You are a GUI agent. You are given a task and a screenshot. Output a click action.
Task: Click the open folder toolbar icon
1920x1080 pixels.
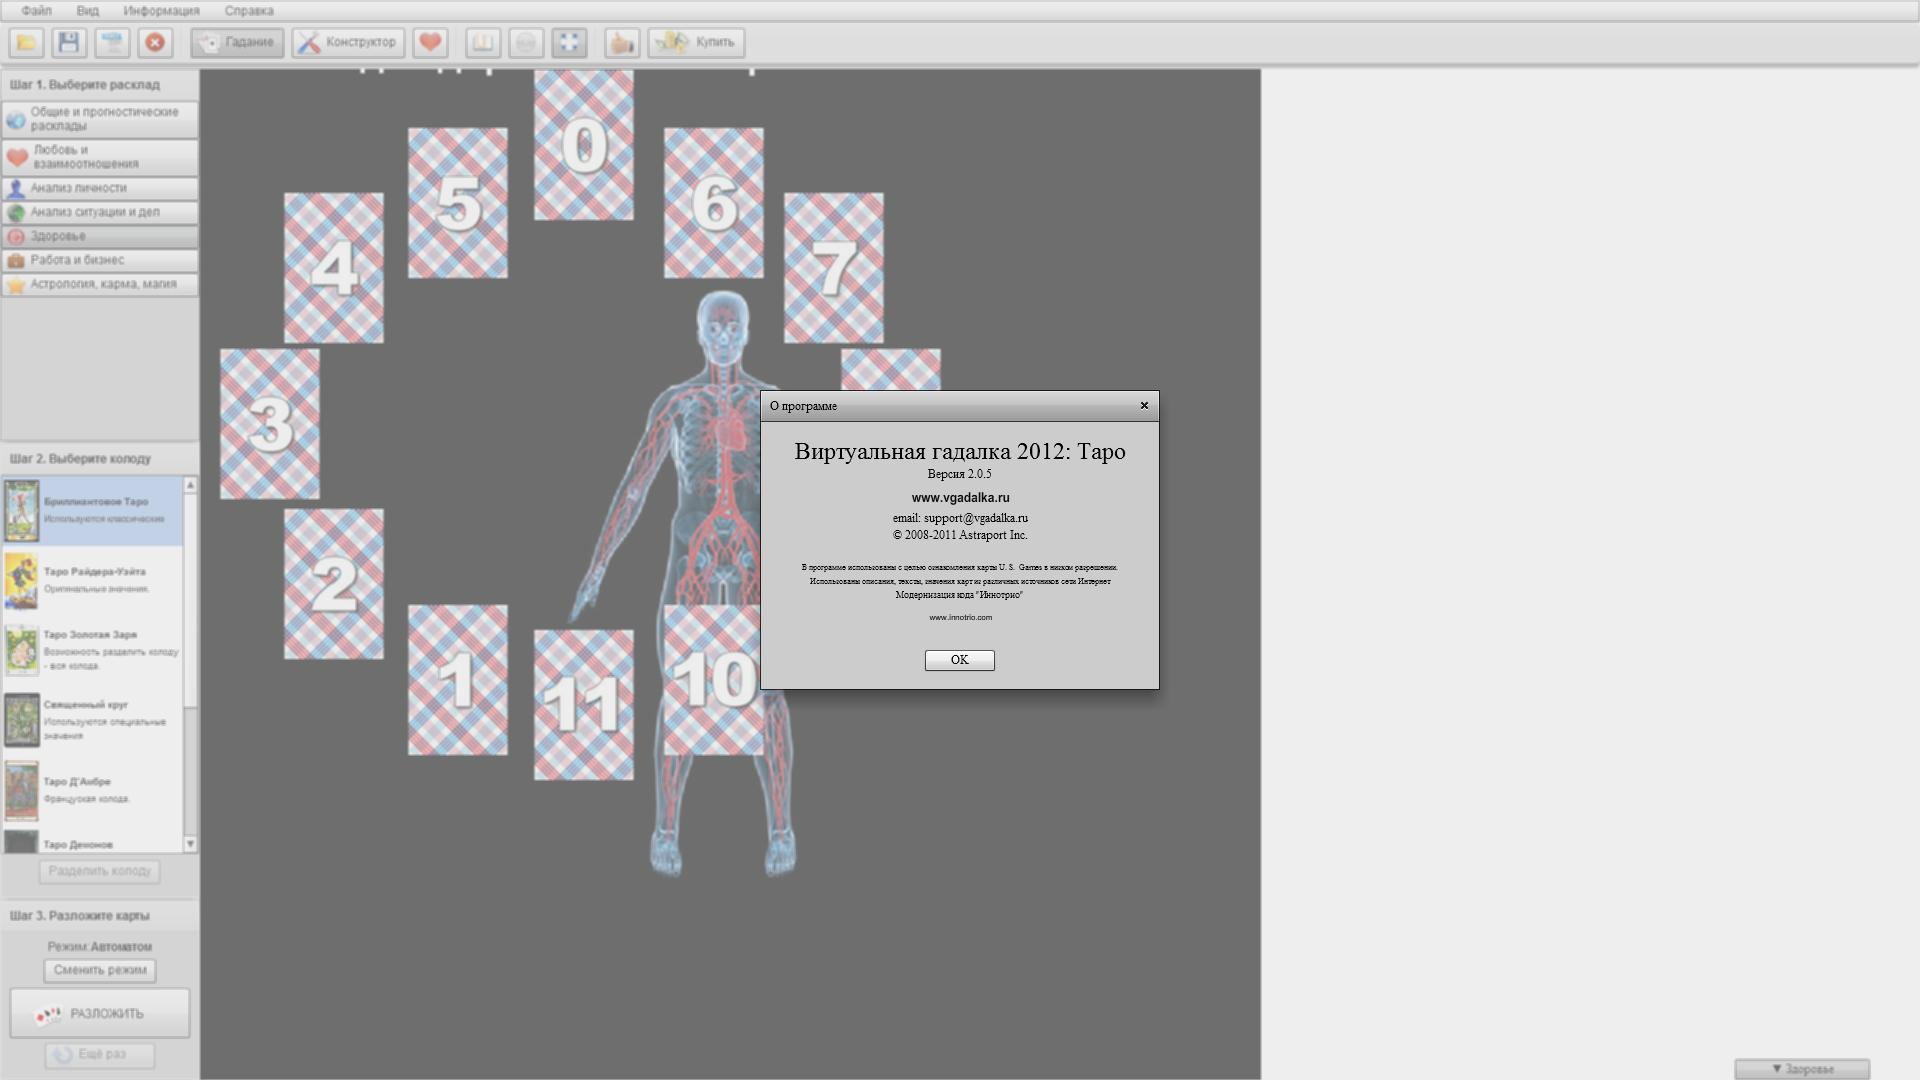26,42
